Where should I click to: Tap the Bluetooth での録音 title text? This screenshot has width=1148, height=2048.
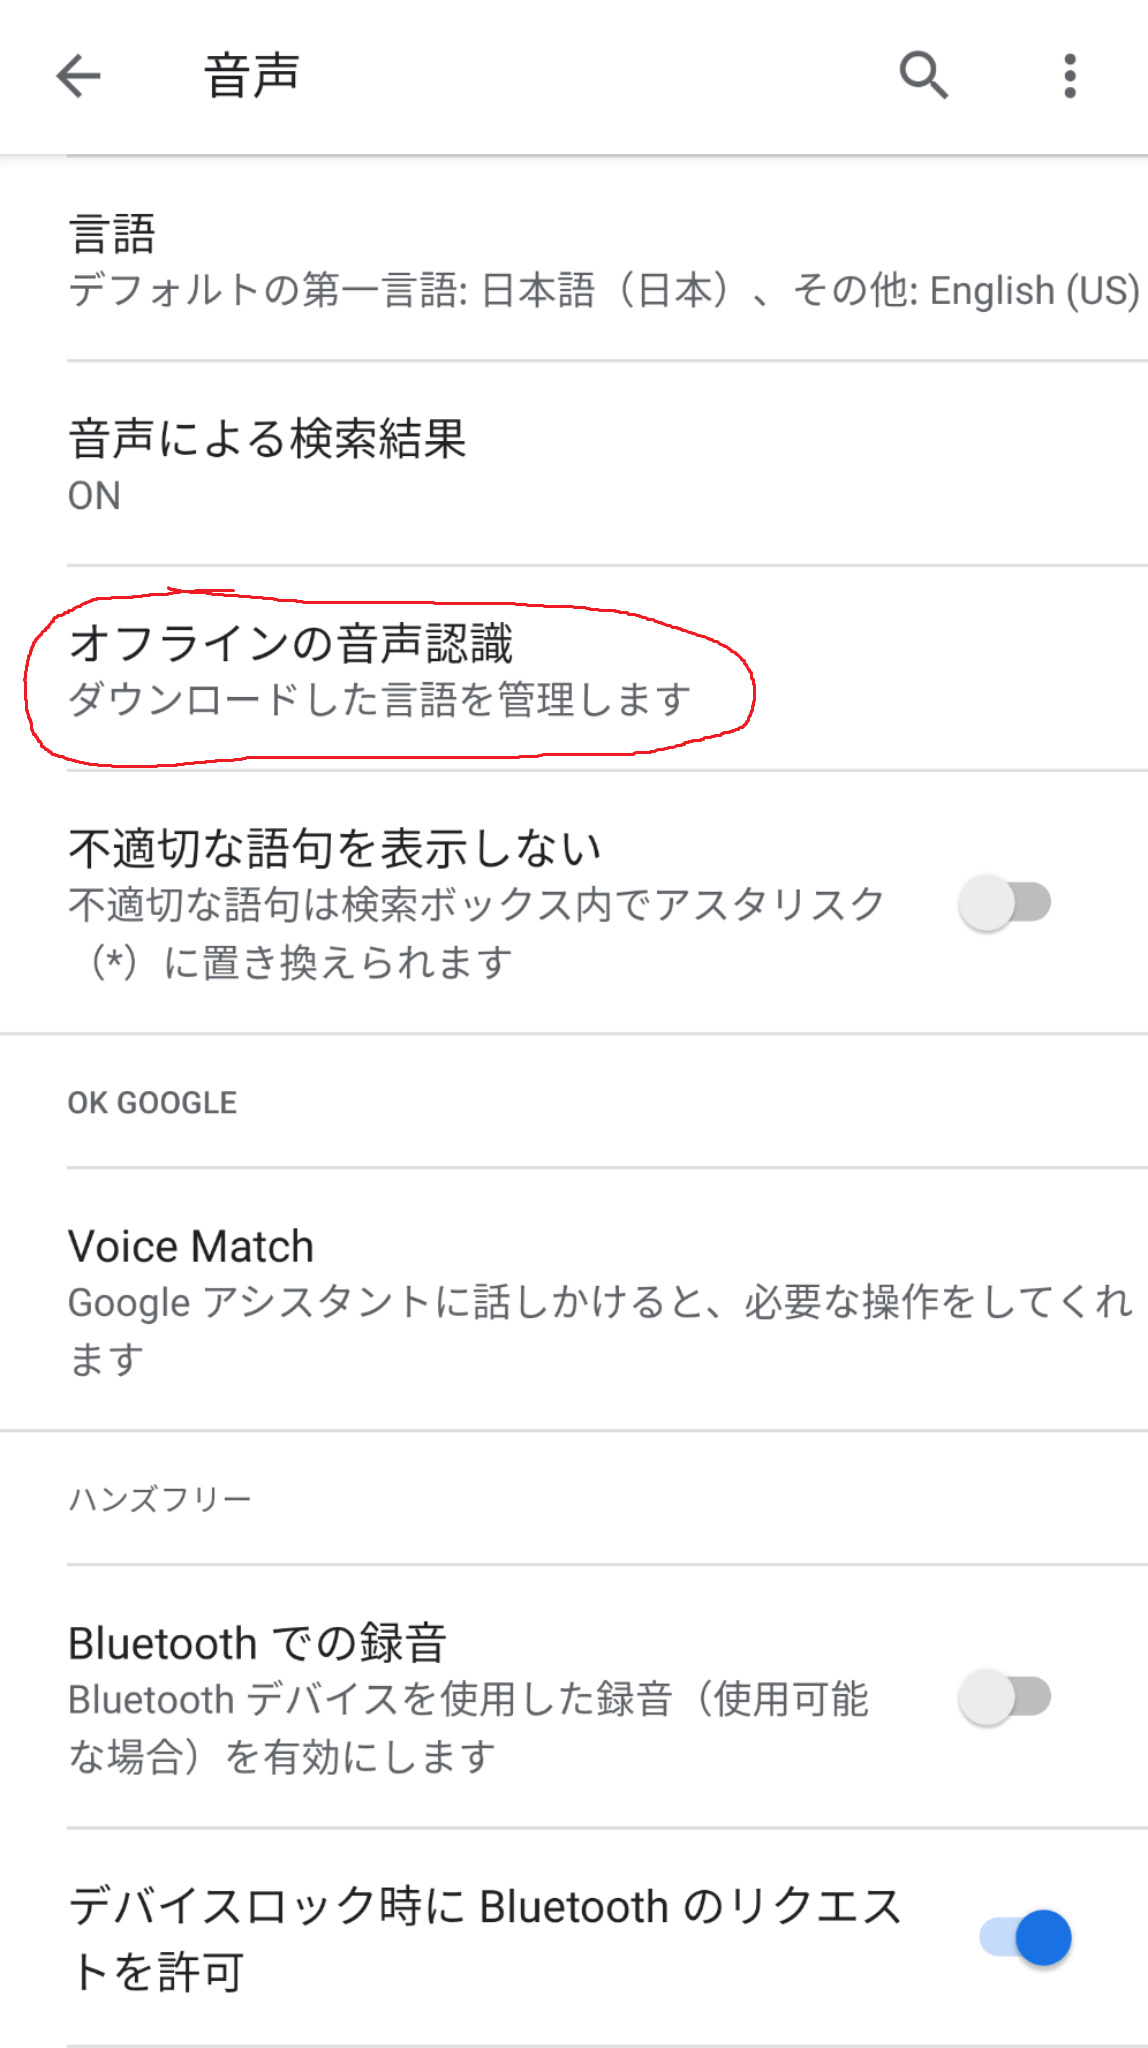tap(257, 1643)
